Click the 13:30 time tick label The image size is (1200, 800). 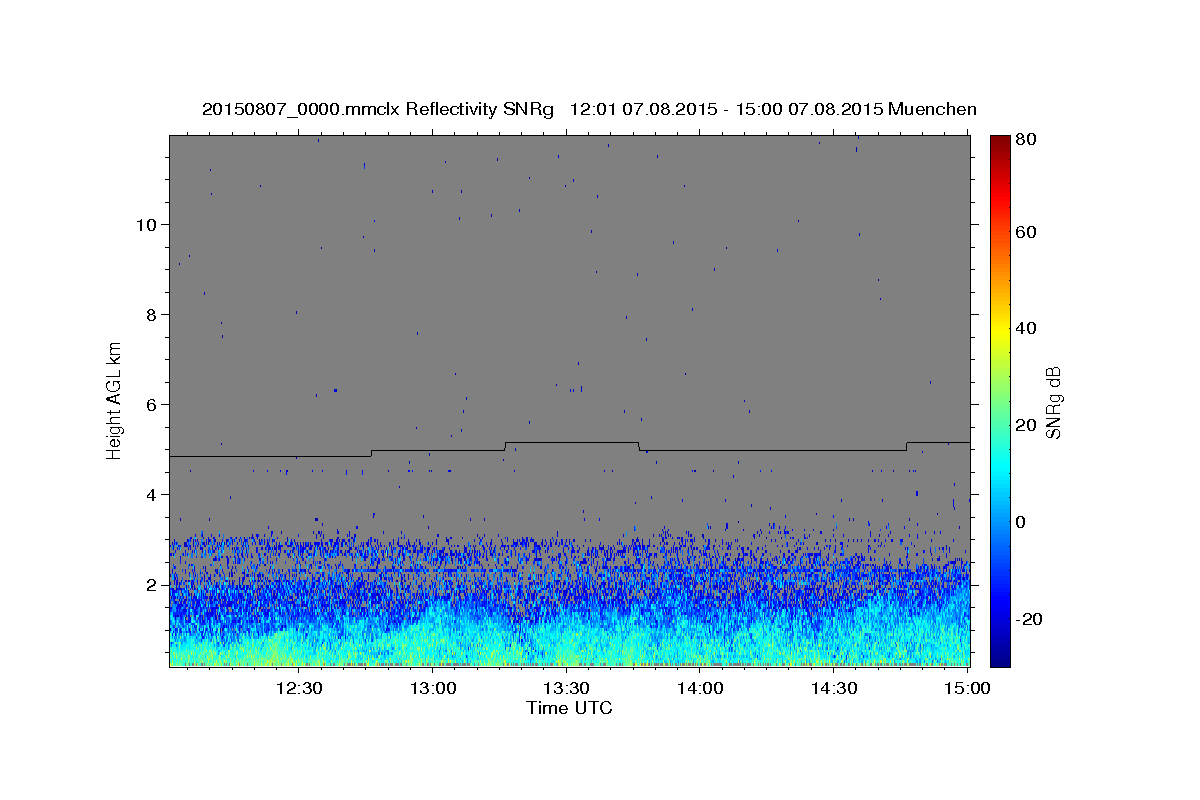[566, 688]
